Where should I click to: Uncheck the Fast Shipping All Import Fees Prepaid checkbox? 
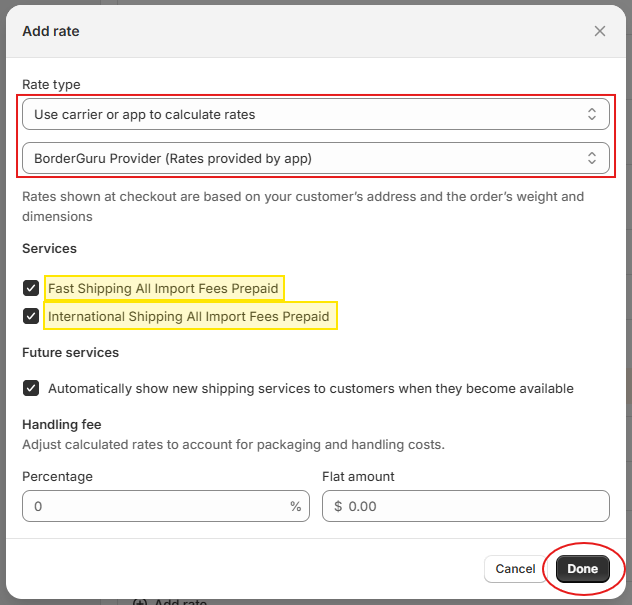pyautogui.click(x=31, y=289)
